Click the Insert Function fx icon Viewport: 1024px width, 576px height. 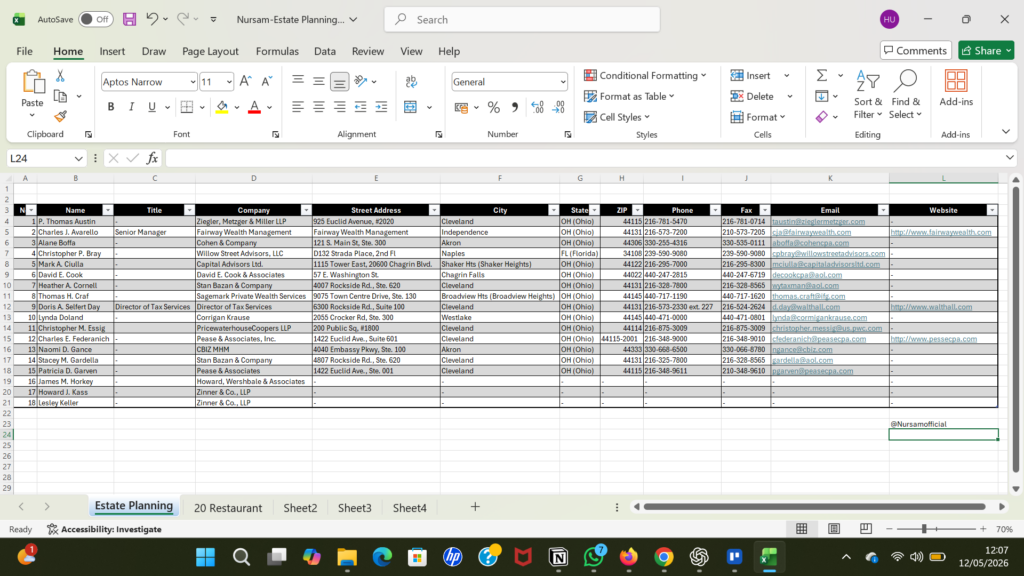coord(152,158)
